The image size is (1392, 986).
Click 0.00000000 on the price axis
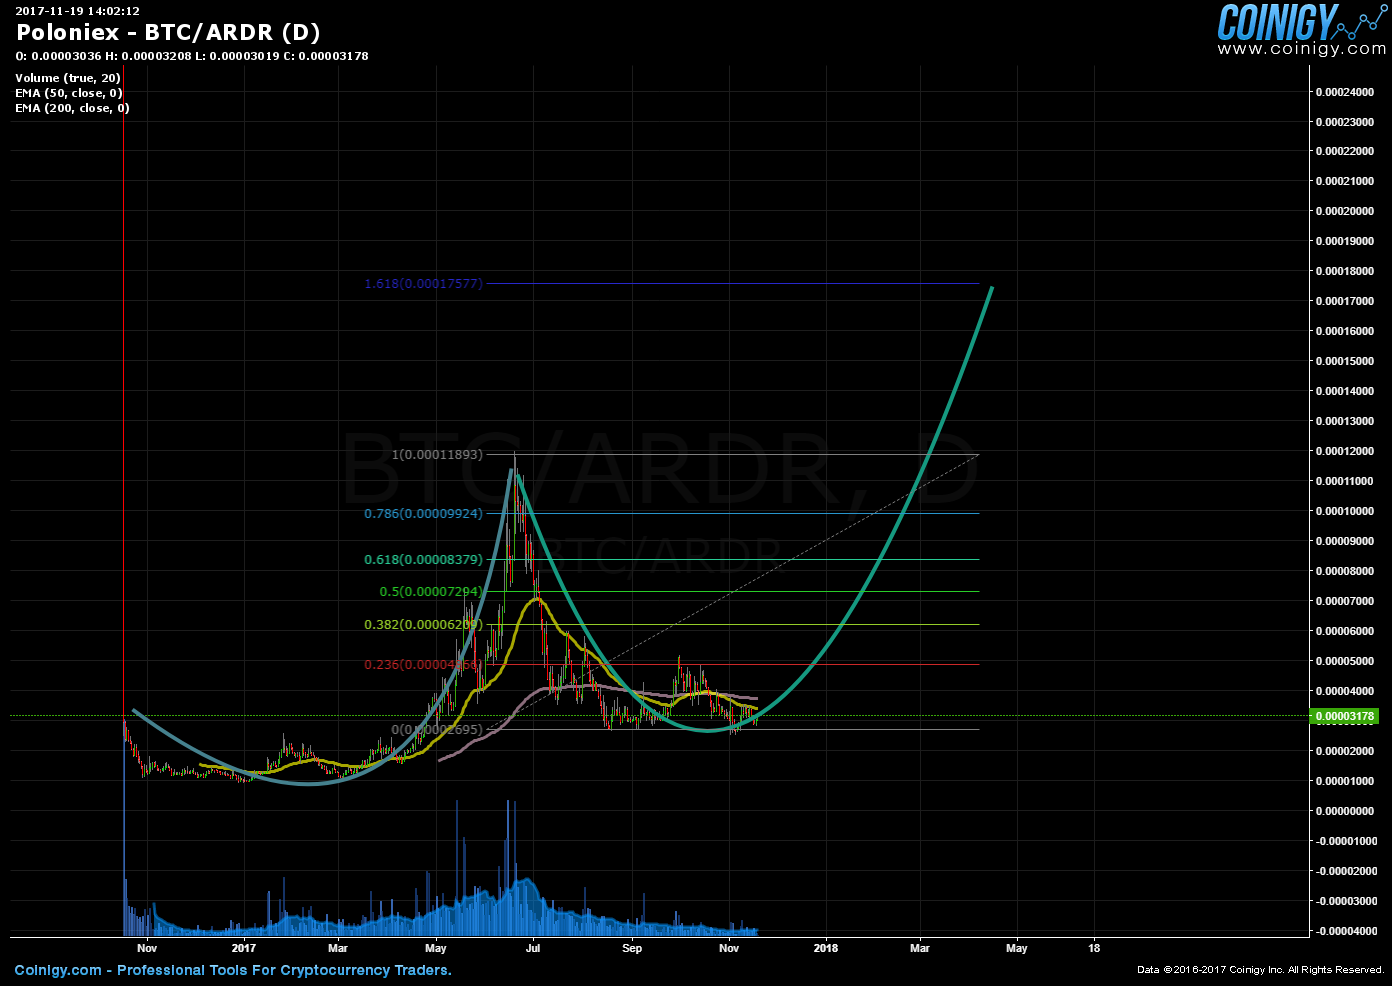[1344, 811]
